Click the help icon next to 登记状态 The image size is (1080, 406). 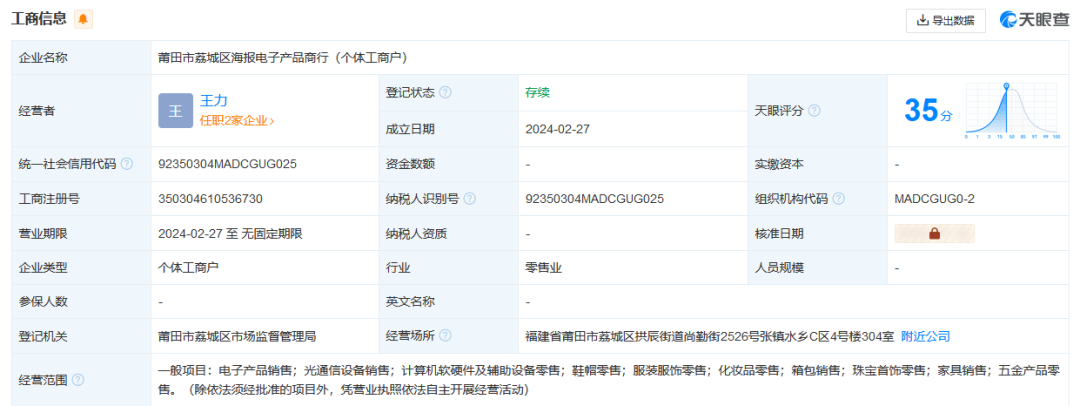pyautogui.click(x=445, y=92)
